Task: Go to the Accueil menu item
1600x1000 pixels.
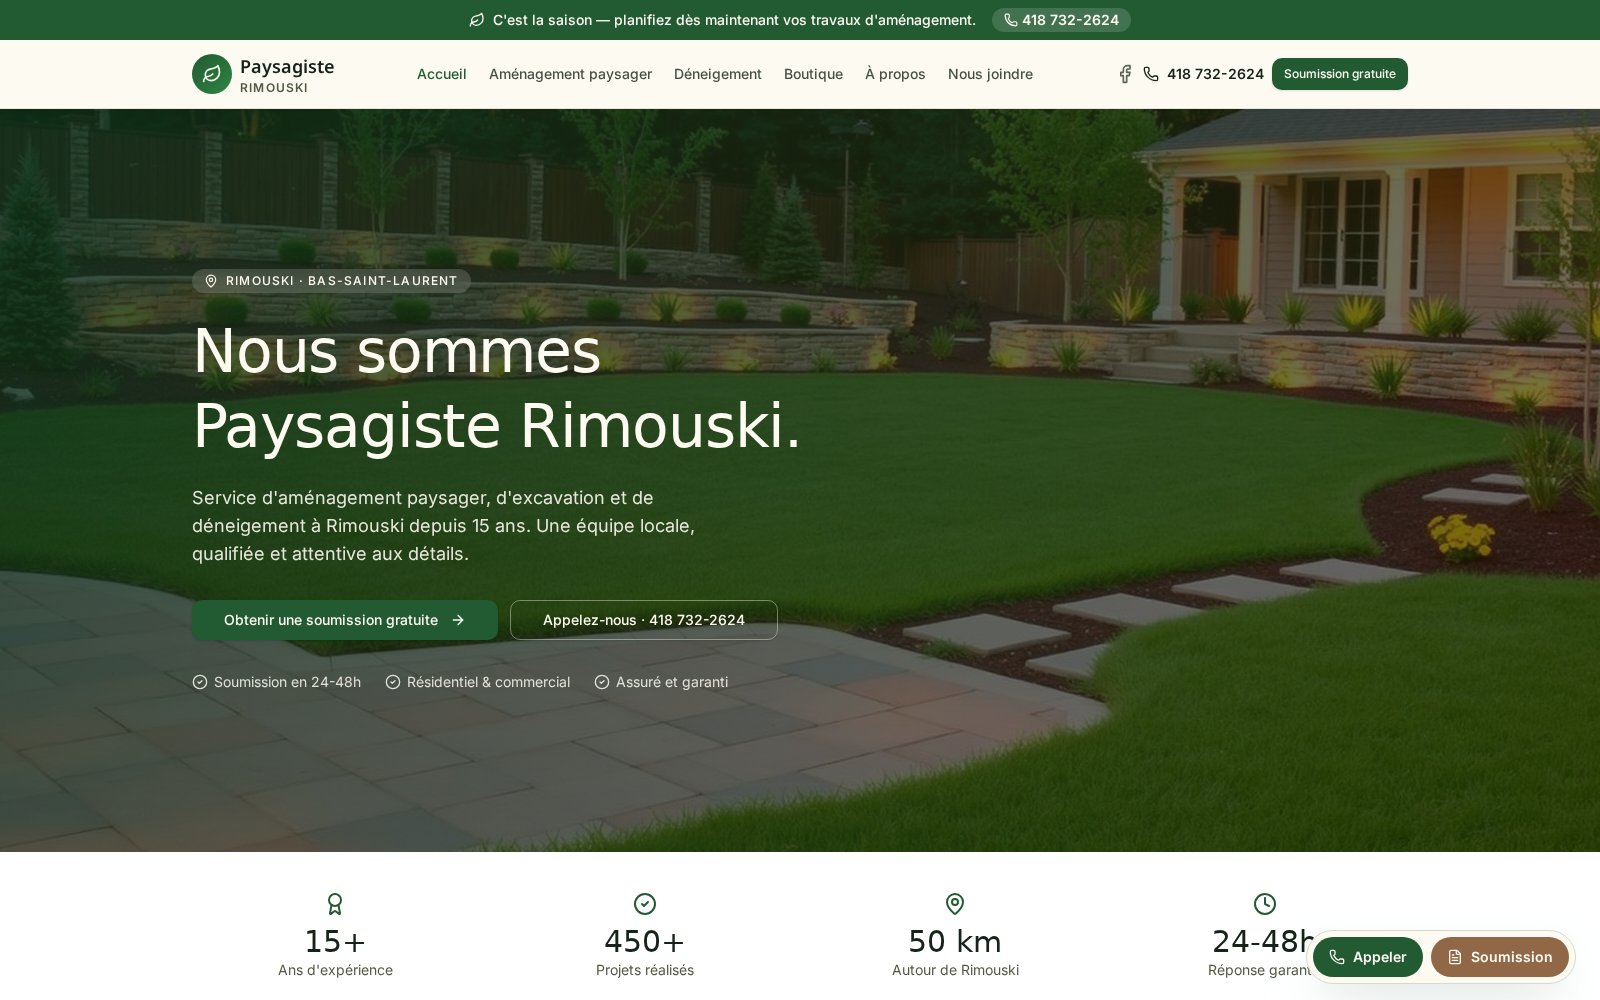Action: click(x=442, y=74)
